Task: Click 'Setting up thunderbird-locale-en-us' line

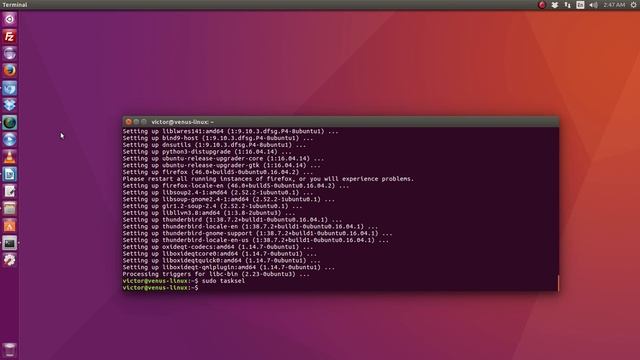Action: click(x=256, y=240)
